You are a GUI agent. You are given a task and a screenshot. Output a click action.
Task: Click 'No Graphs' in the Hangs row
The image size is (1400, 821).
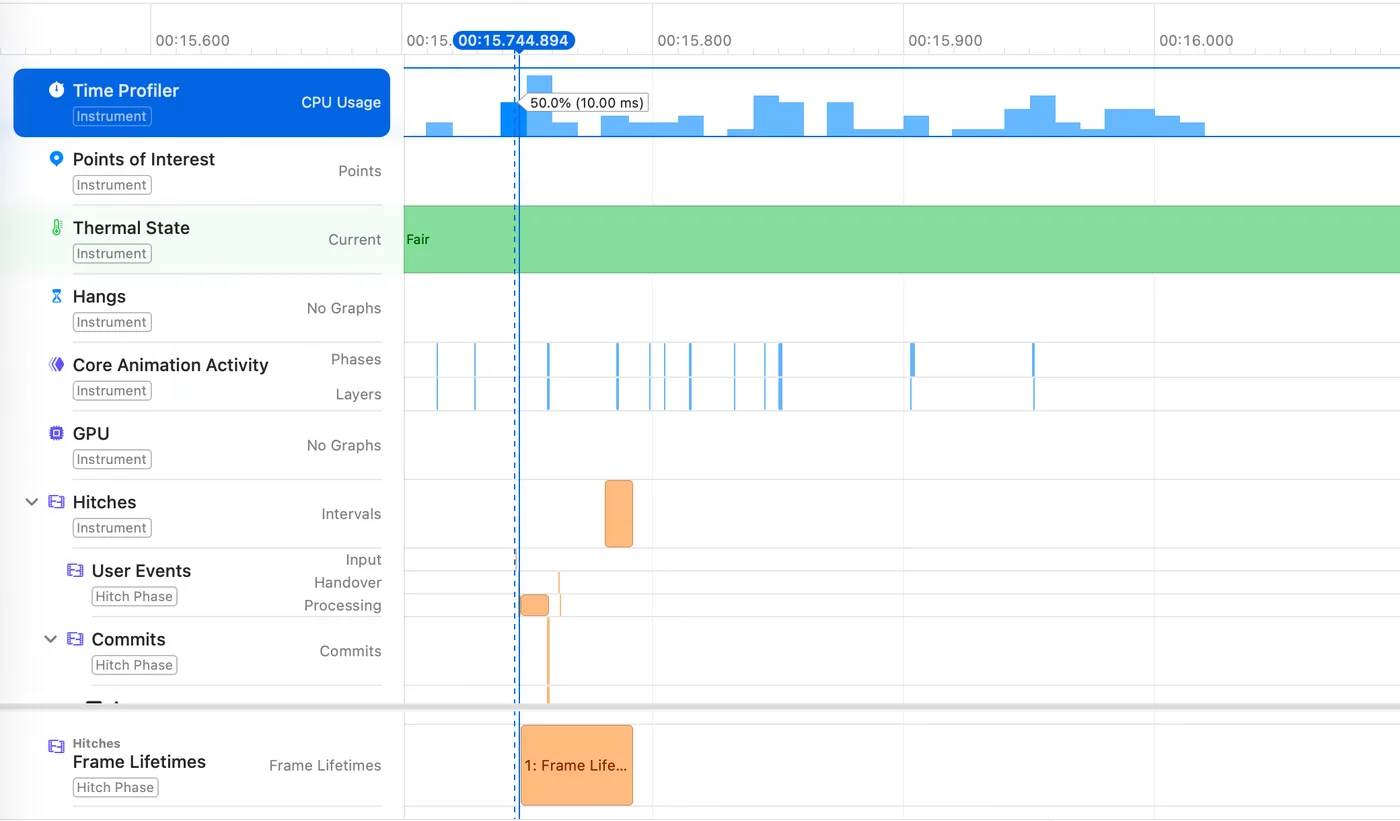coord(344,308)
